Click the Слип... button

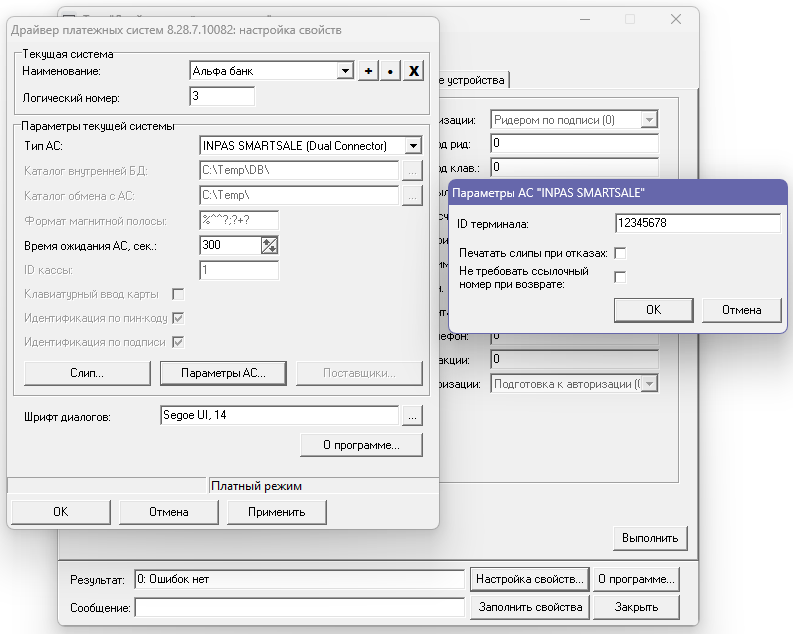pos(87,373)
